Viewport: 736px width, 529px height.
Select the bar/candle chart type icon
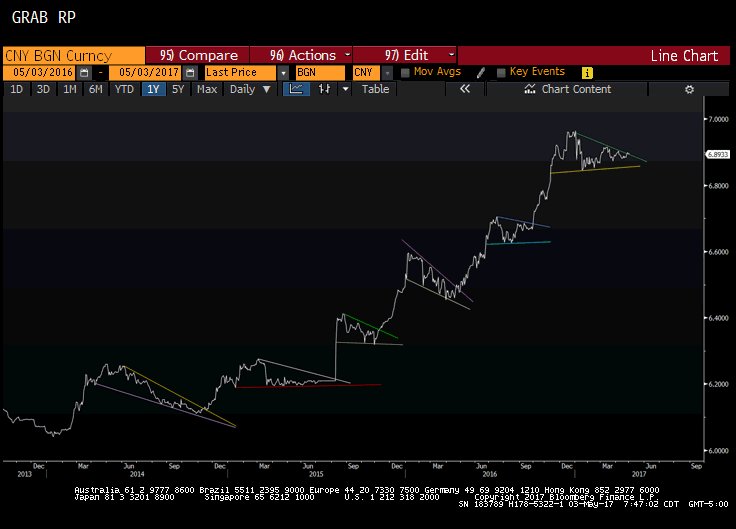coord(324,89)
